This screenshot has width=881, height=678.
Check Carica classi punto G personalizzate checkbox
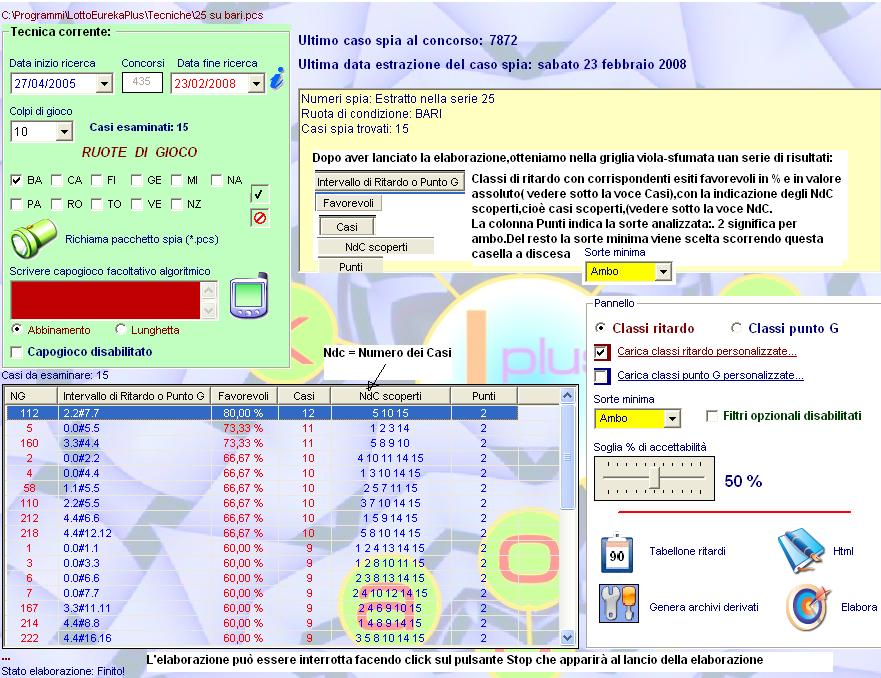point(601,376)
